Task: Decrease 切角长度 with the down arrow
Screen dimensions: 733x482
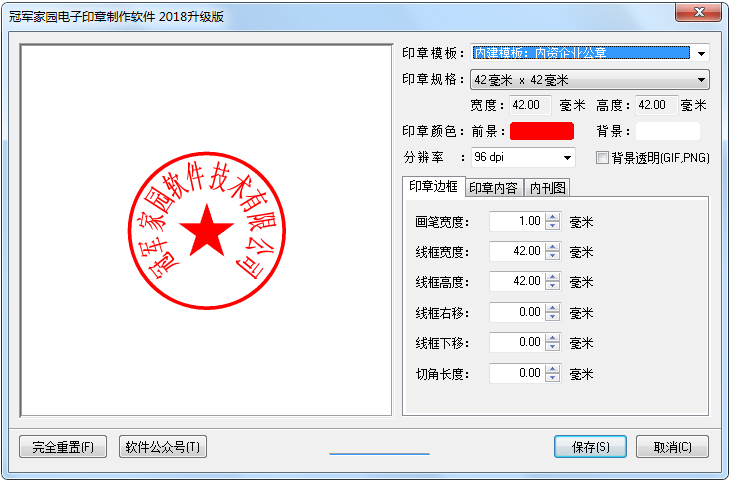Action: 553,378
